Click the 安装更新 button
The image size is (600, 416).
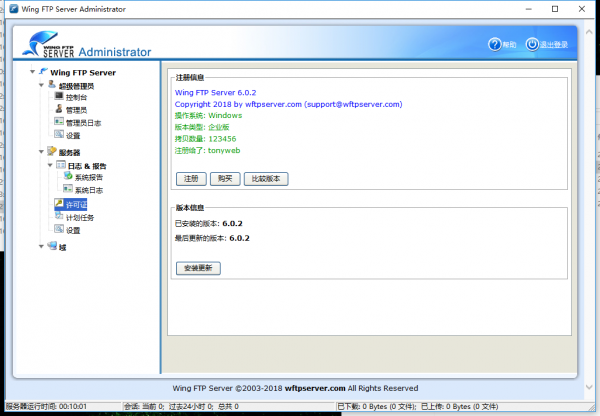point(198,268)
